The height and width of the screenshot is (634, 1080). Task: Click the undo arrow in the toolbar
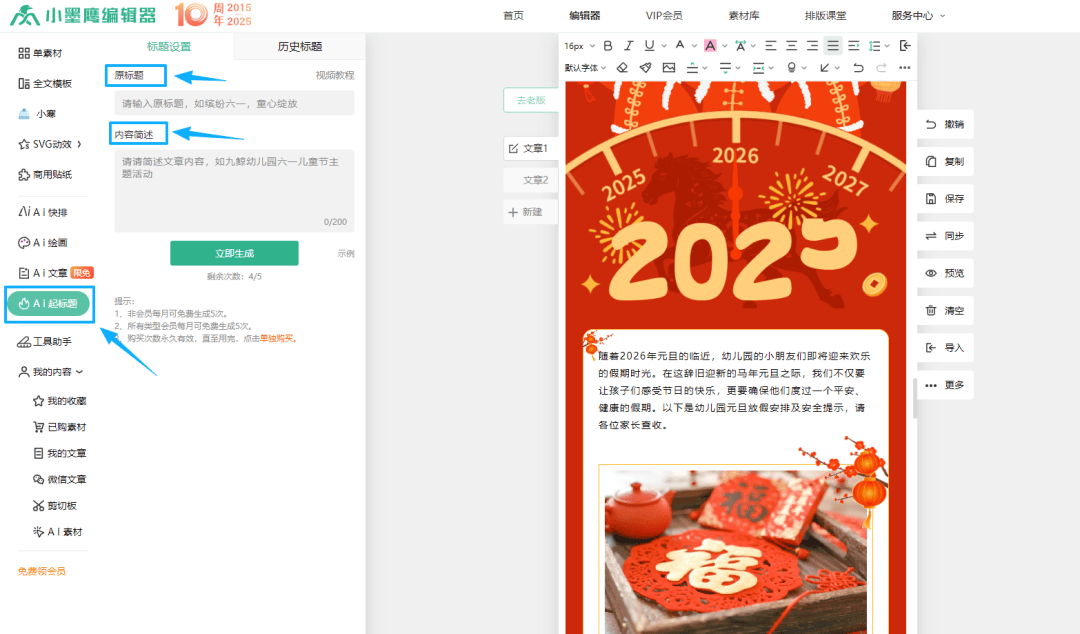click(x=858, y=68)
